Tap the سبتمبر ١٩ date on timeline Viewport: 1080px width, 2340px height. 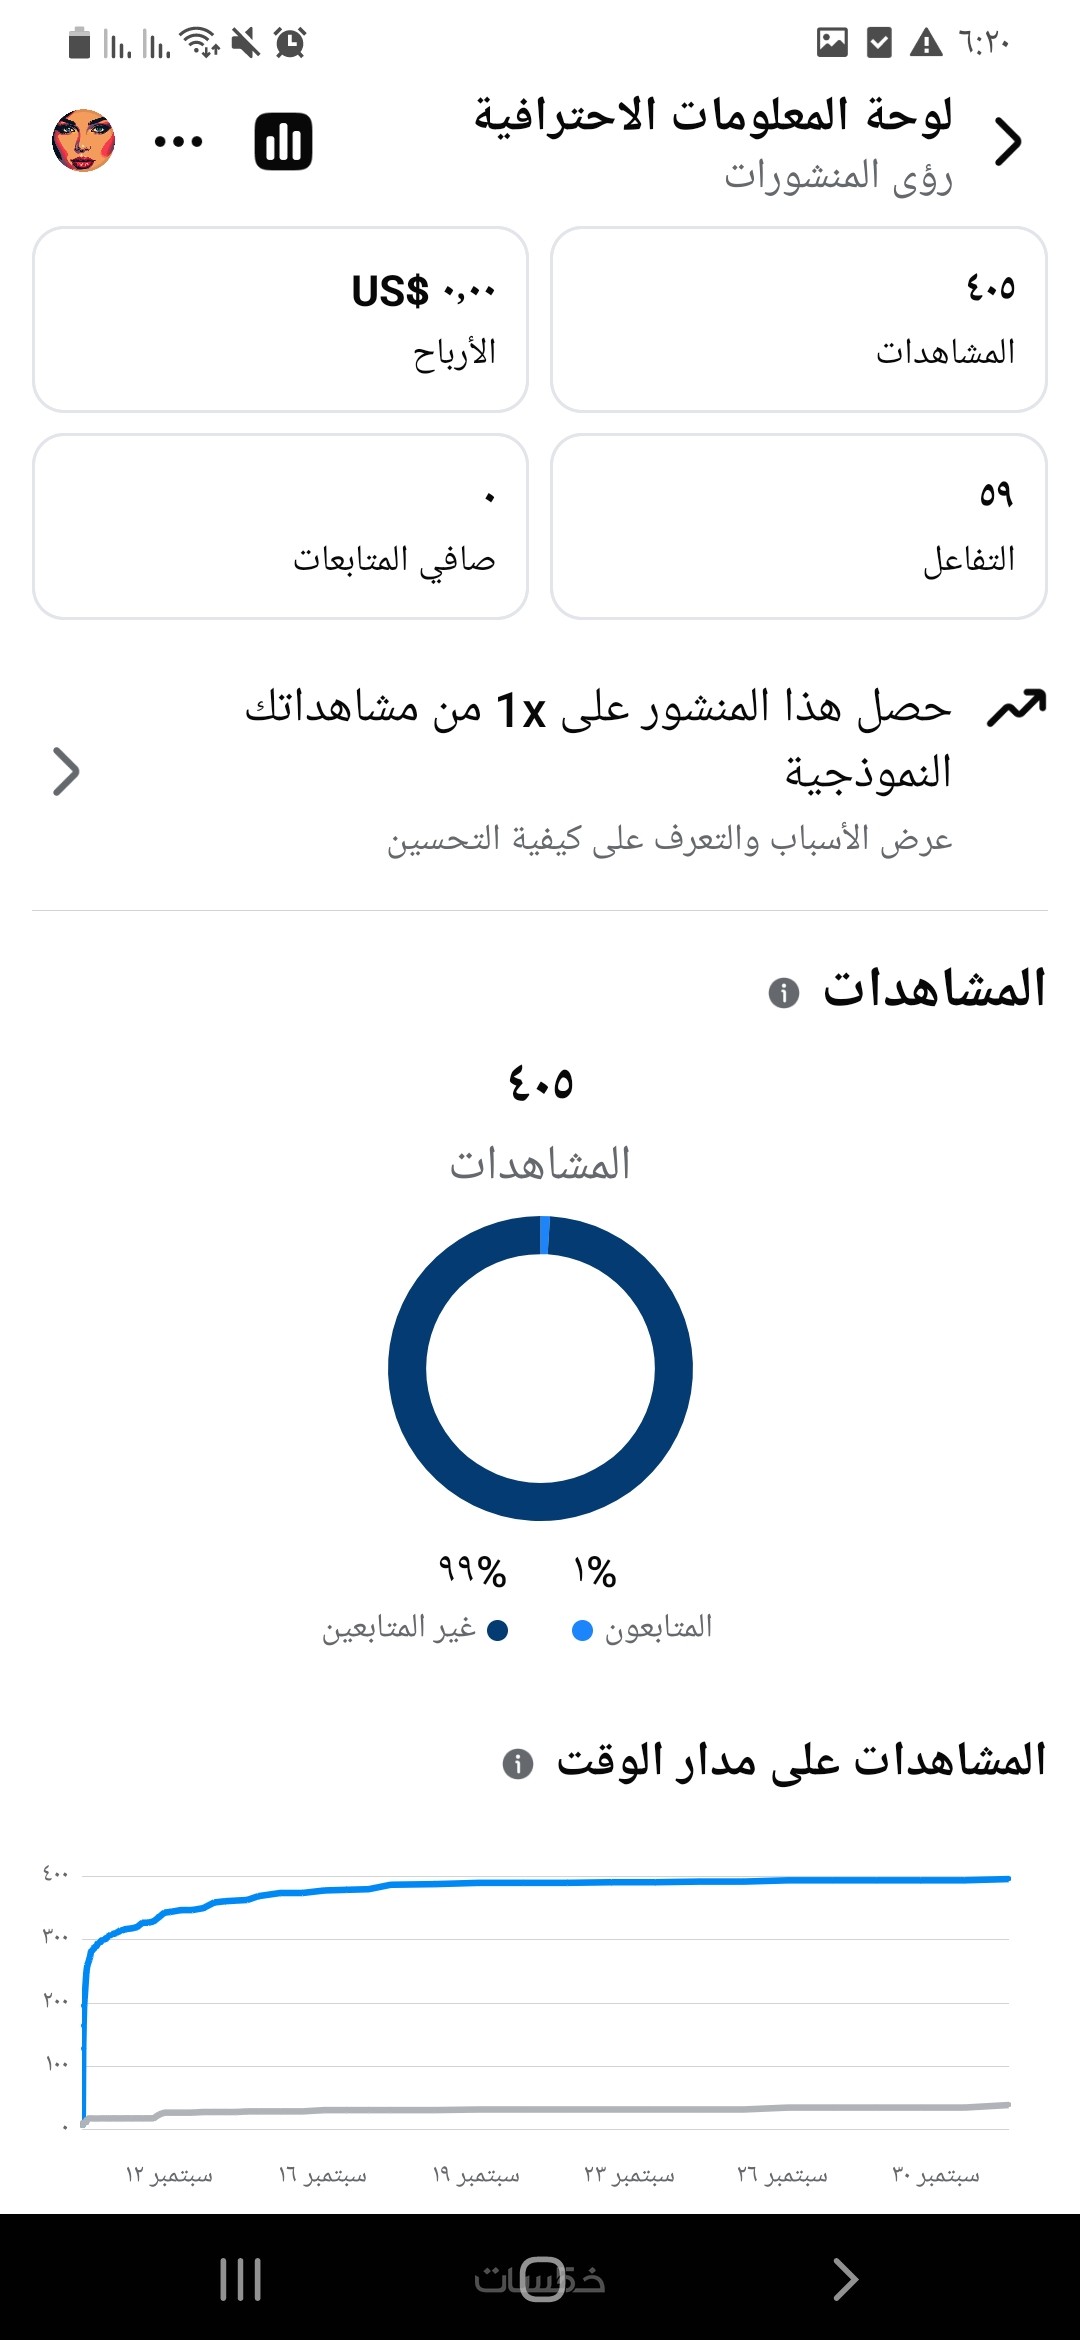(476, 2175)
